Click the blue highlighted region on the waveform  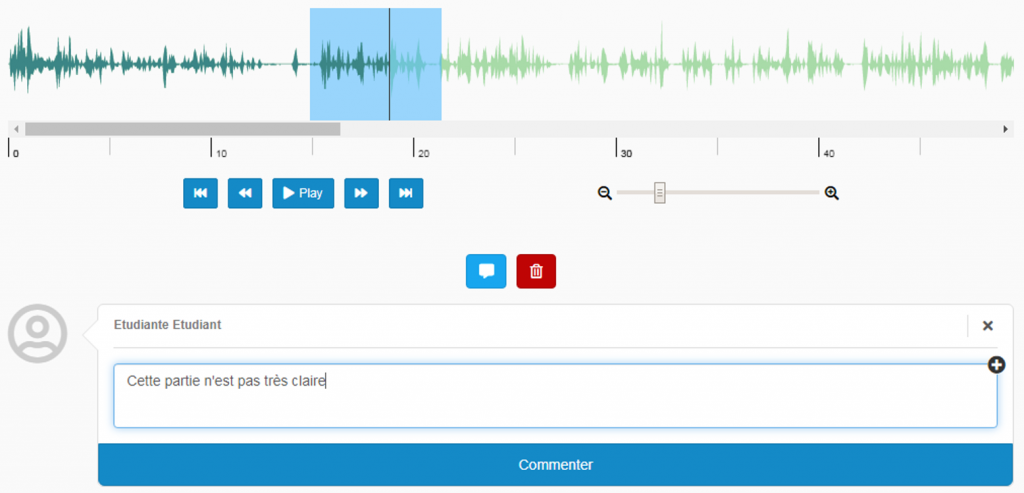click(376, 64)
